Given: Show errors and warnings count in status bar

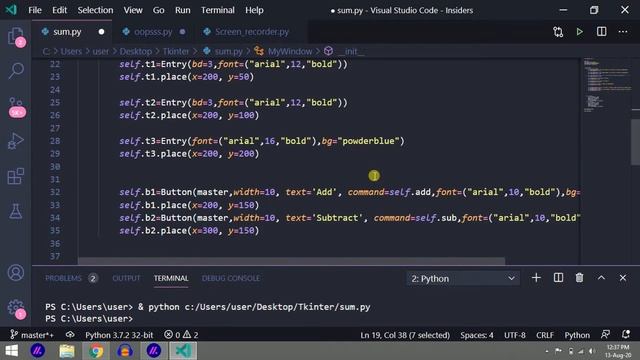Looking at the screenshot, I should [x=181, y=335].
